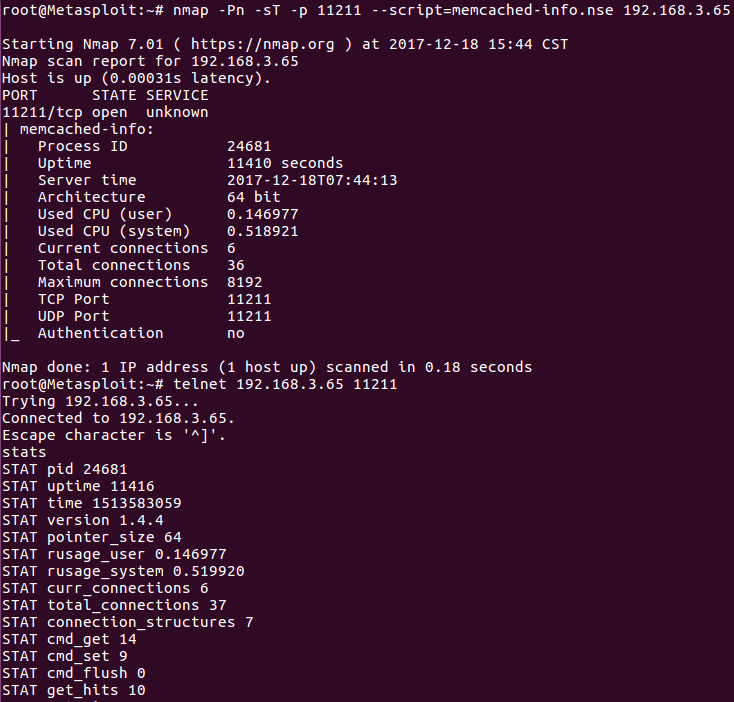Click the STAT total_connections 37 line
Image resolution: width=734 pixels, height=702 pixels.
114,605
